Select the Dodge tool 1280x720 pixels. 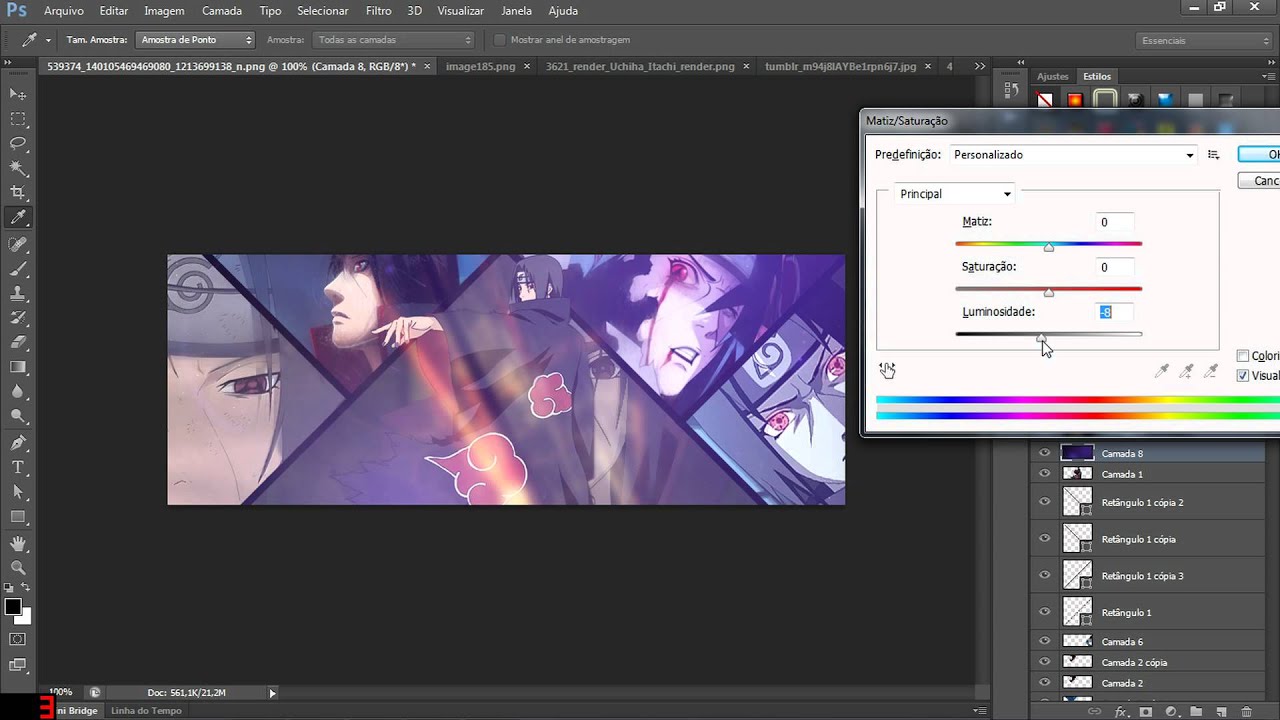(18, 416)
